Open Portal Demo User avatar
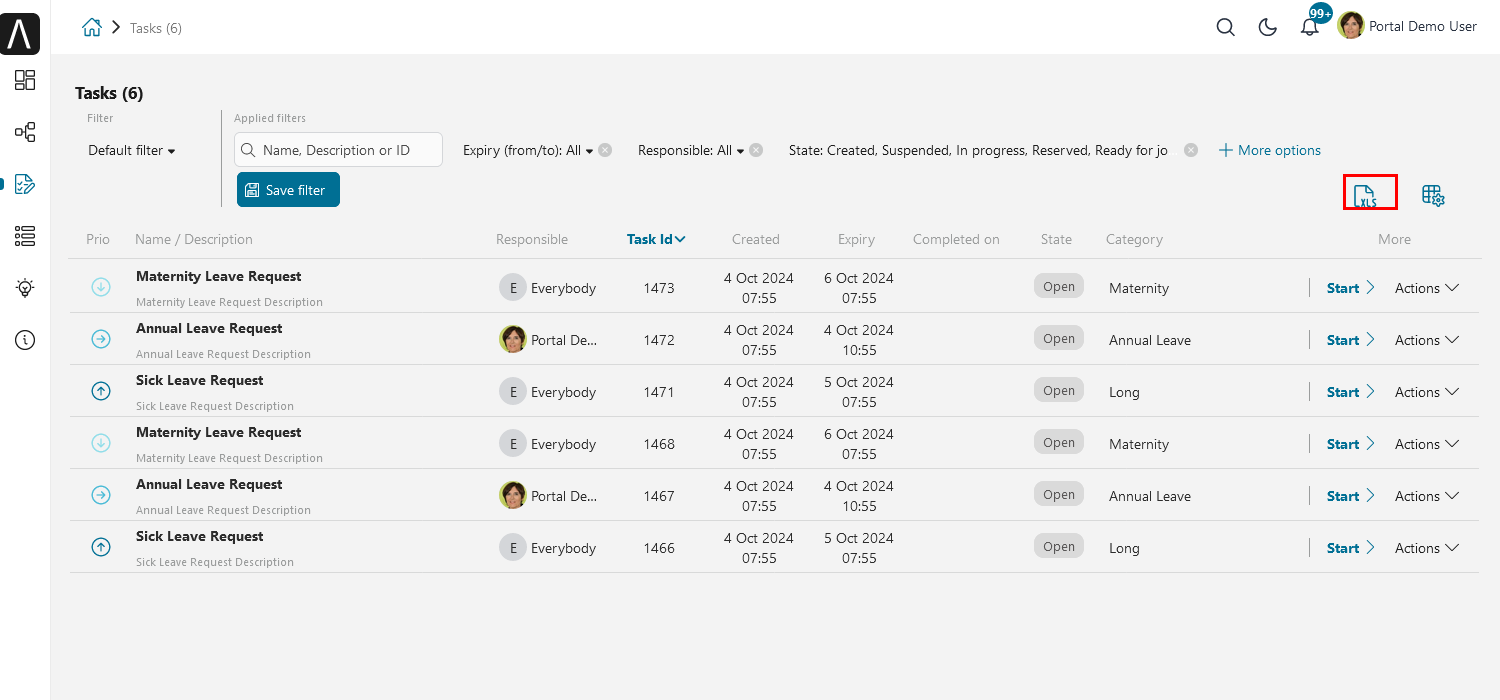Image resolution: width=1500 pixels, height=700 pixels. (x=1351, y=26)
